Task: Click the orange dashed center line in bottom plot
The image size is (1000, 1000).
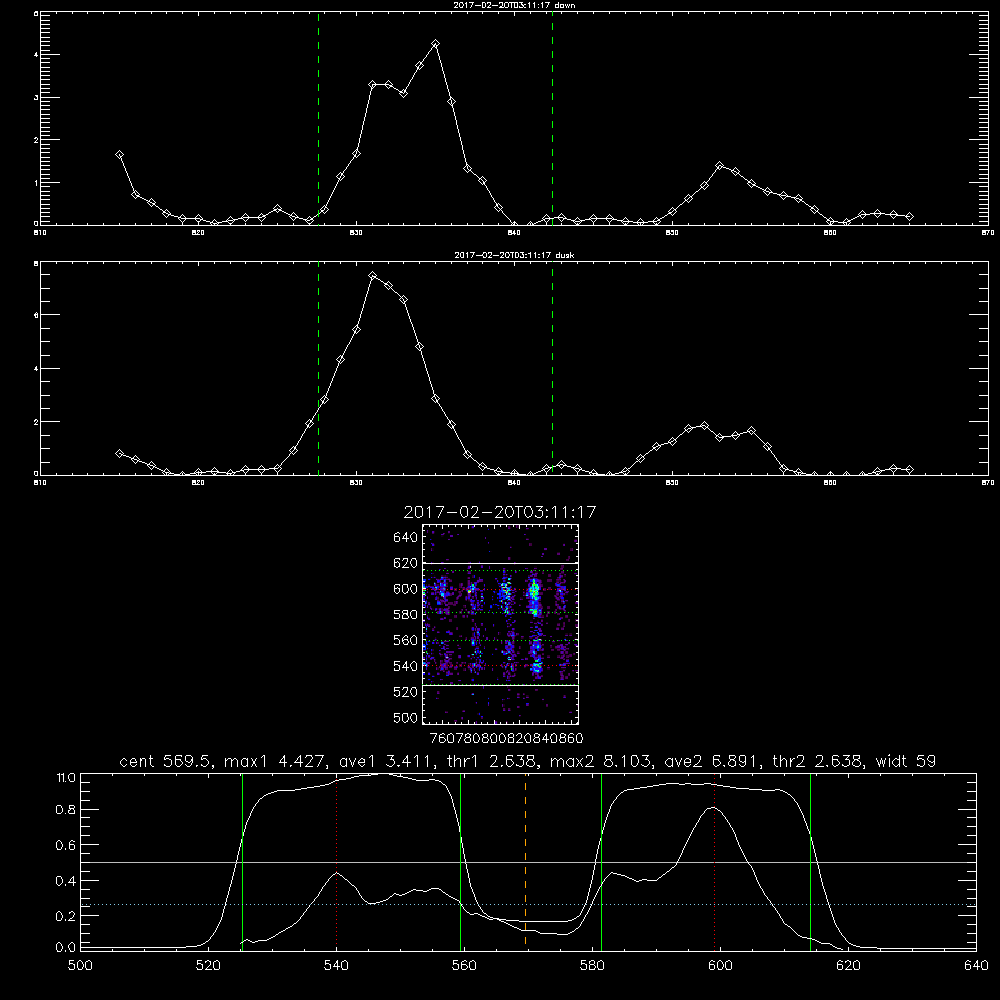Action: (x=526, y=861)
